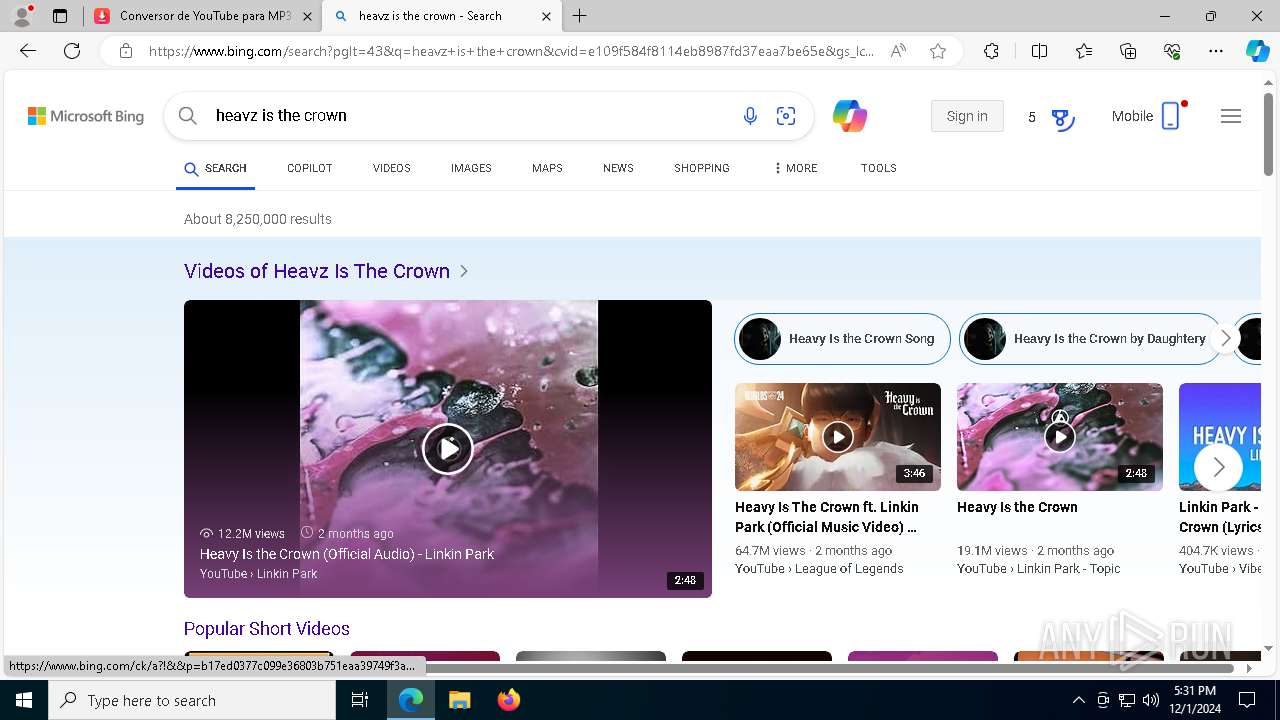Open the Extensions puzzle icon

click(991, 51)
